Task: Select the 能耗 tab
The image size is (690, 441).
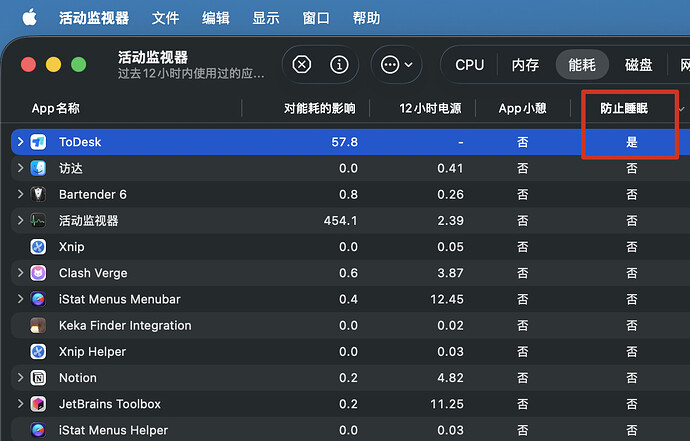Action: 582,65
